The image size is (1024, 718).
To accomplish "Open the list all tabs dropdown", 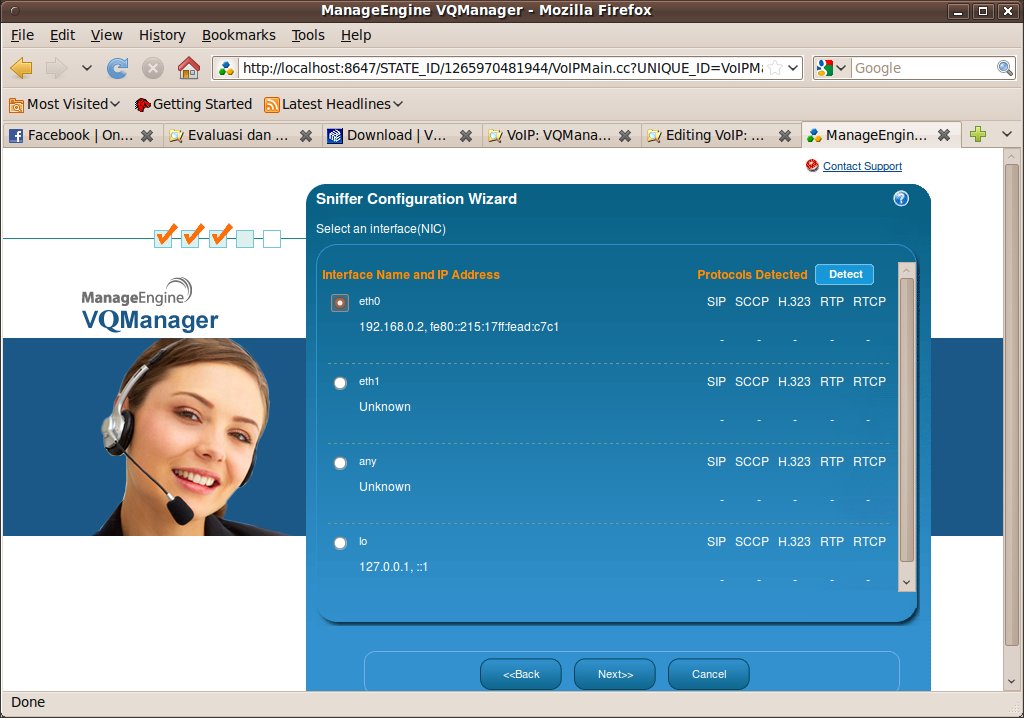I will point(1006,135).
